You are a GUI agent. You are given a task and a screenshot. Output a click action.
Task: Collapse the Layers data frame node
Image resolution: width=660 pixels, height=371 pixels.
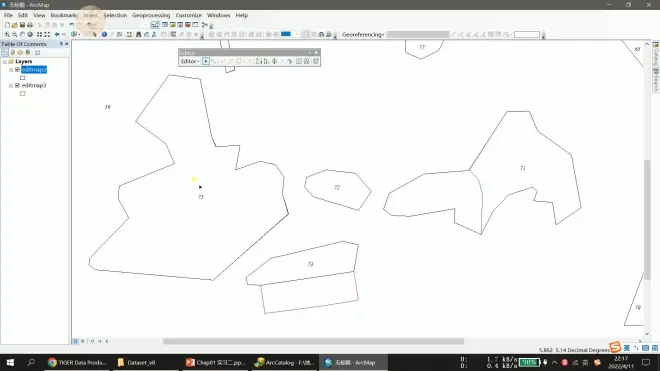point(5,61)
